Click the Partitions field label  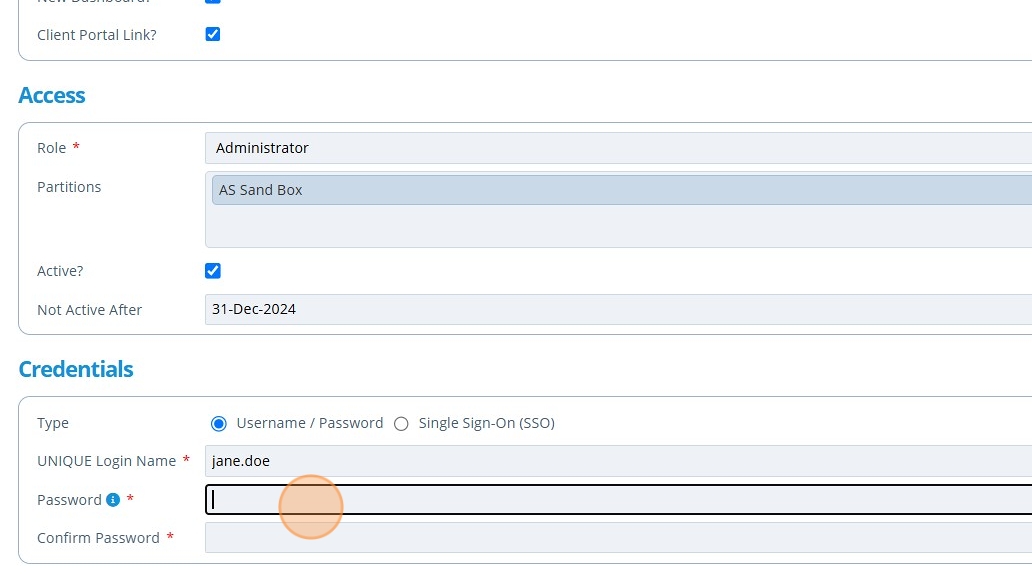[69, 187]
